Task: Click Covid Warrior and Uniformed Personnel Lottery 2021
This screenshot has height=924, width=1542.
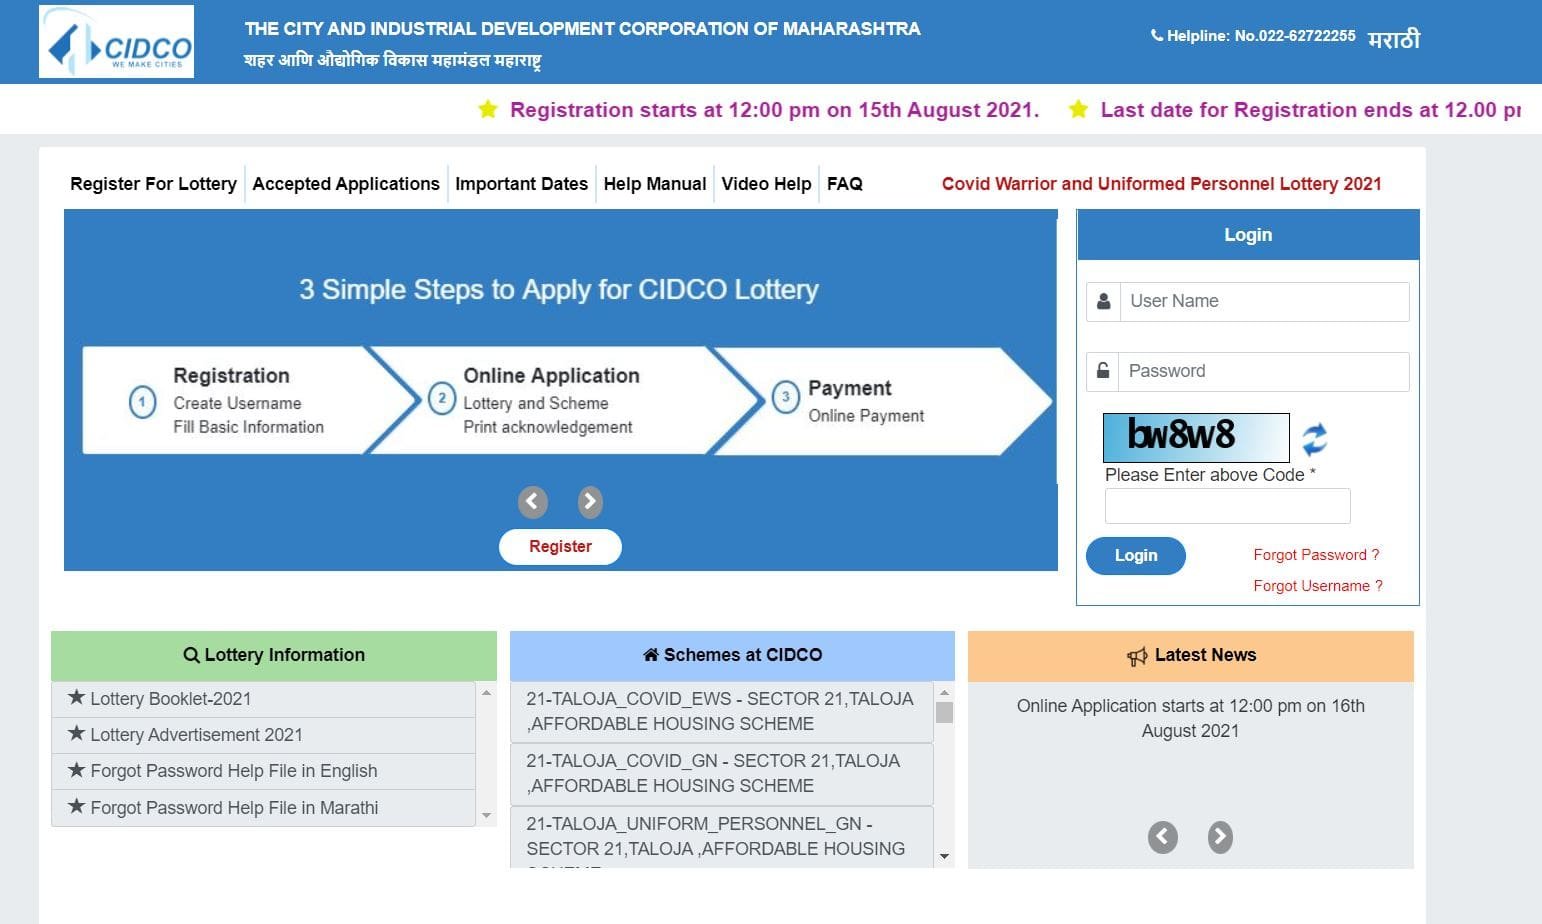Action: (1161, 184)
